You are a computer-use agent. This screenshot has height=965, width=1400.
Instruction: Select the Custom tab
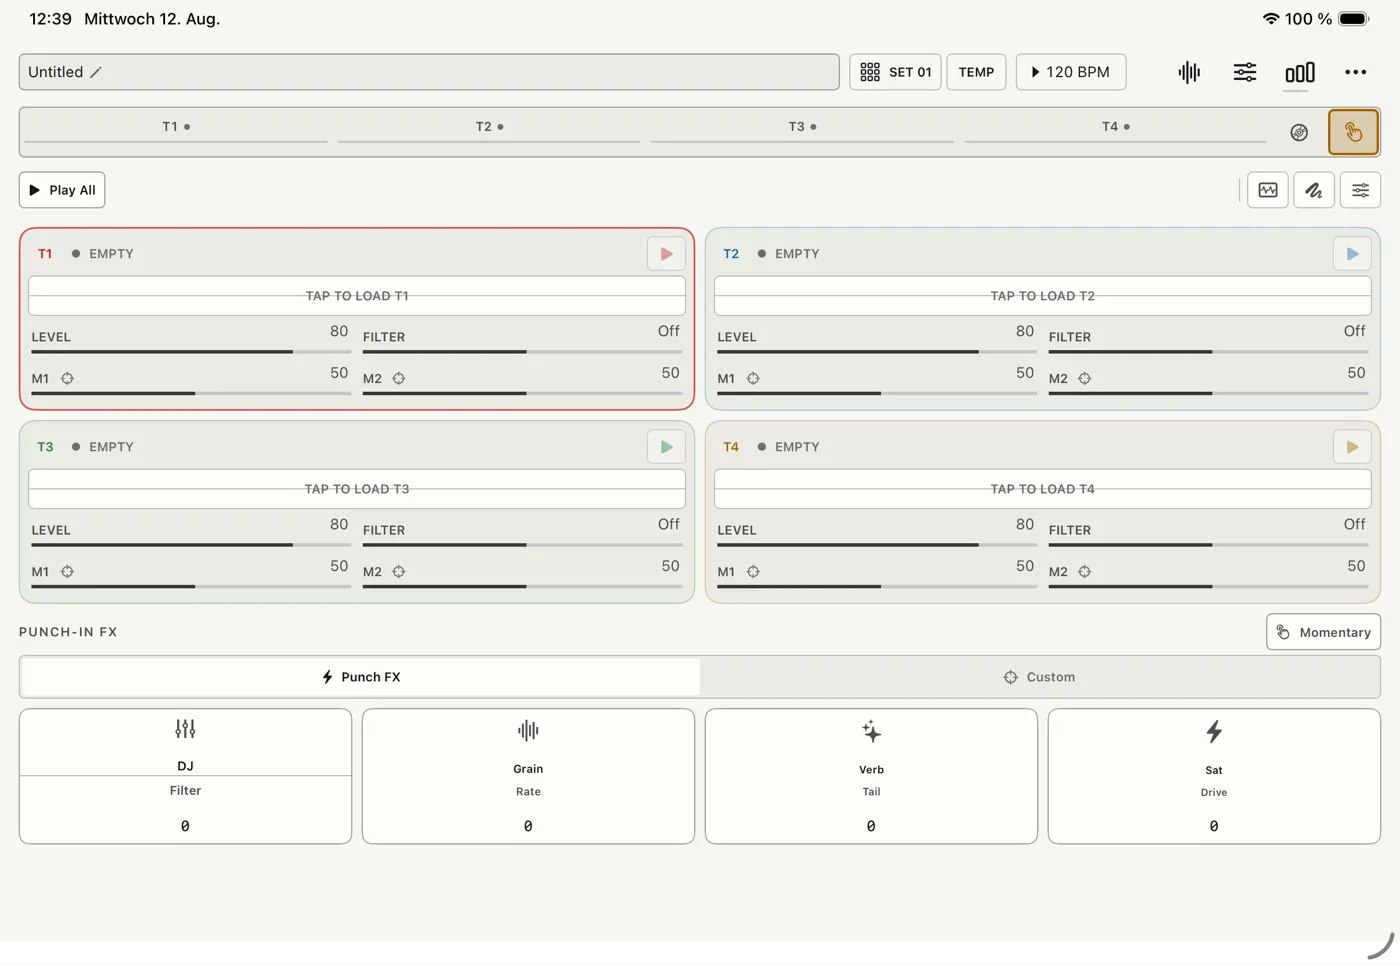coord(1040,677)
